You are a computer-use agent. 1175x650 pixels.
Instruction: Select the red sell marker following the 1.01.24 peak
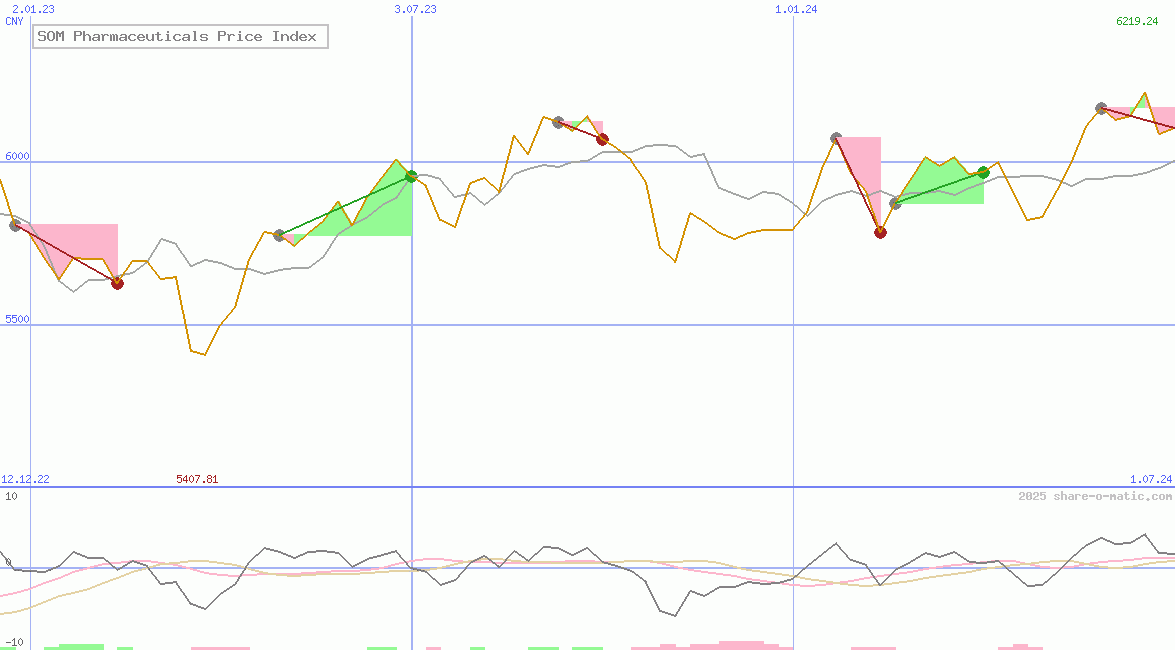click(x=880, y=231)
